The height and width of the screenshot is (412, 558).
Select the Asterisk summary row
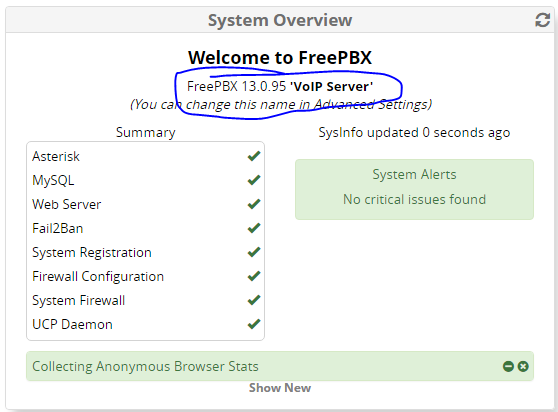coord(146,156)
